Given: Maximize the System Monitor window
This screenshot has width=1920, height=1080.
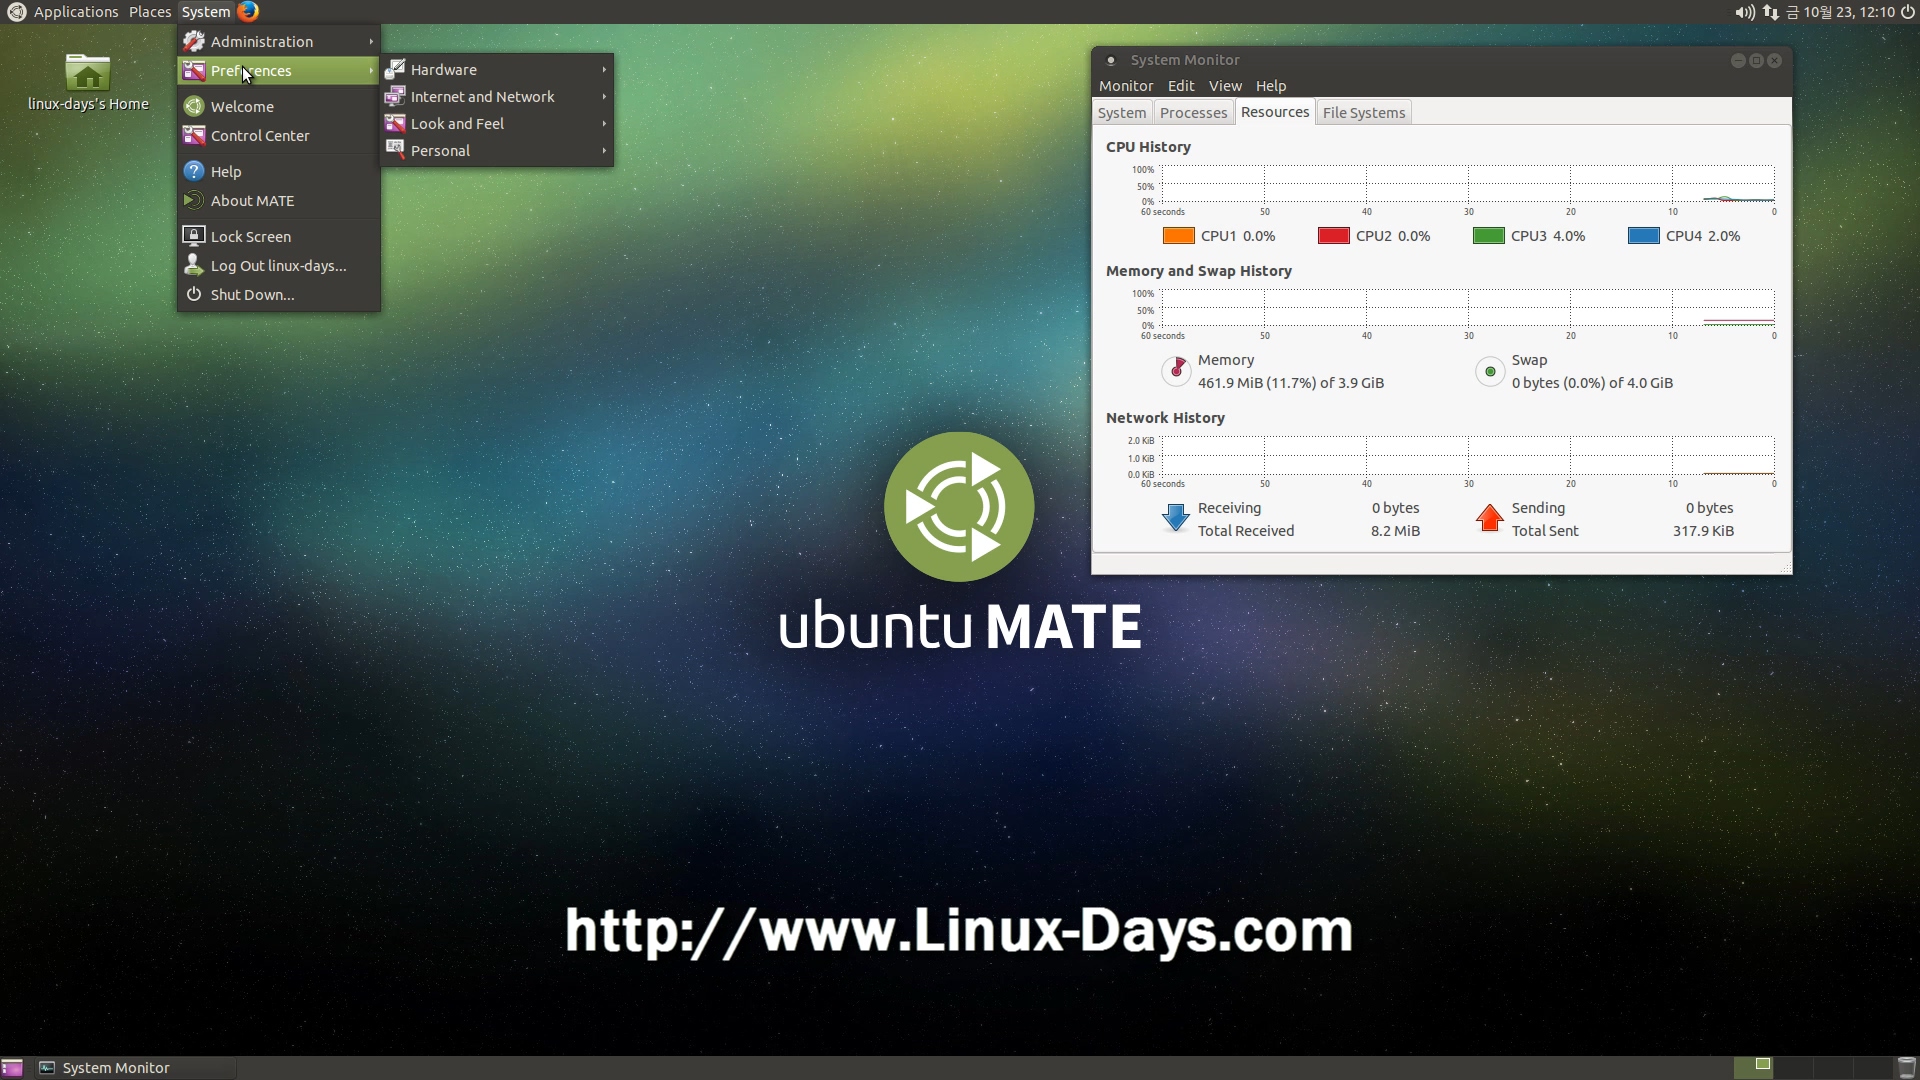Looking at the screenshot, I should pyautogui.click(x=1756, y=61).
